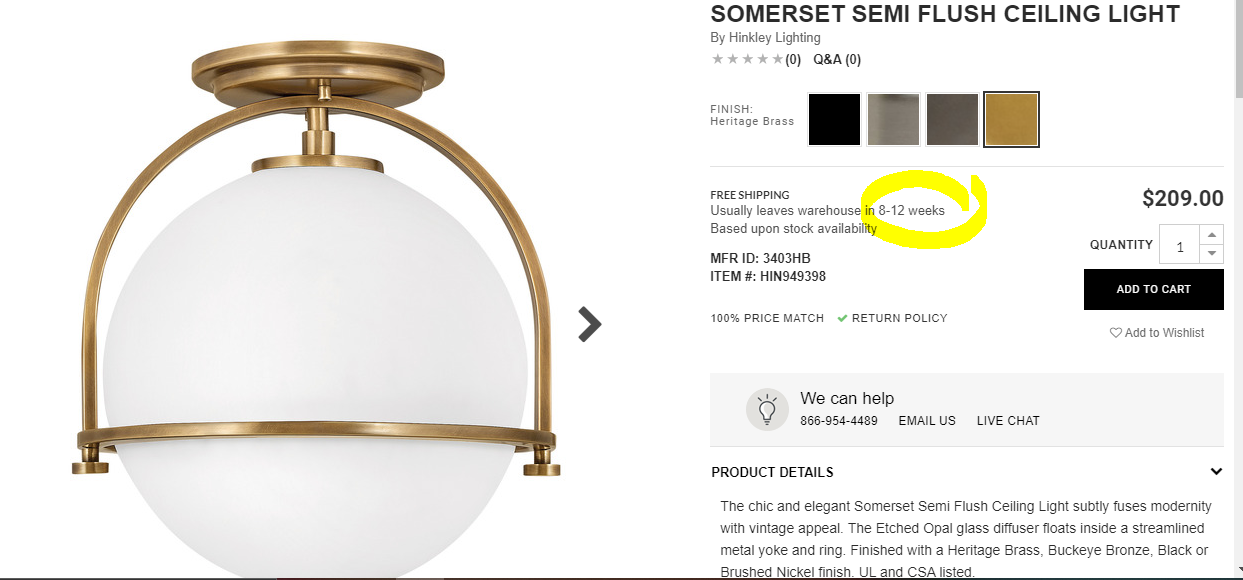Add the ceiling light to cart
1243x580 pixels.
click(x=1153, y=289)
